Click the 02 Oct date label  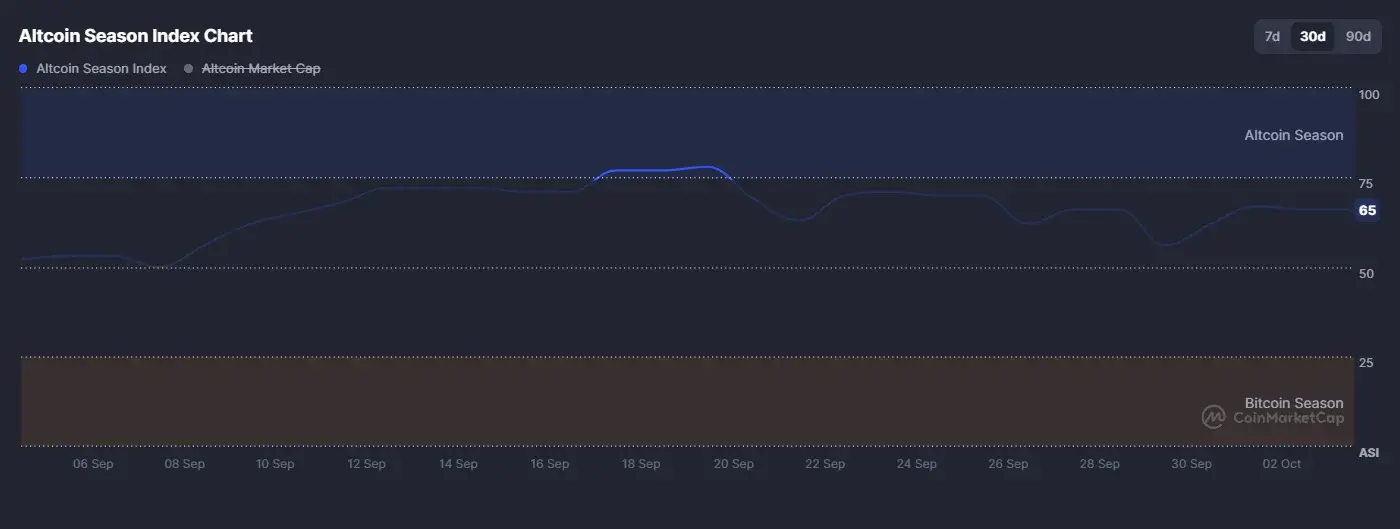(x=1282, y=464)
